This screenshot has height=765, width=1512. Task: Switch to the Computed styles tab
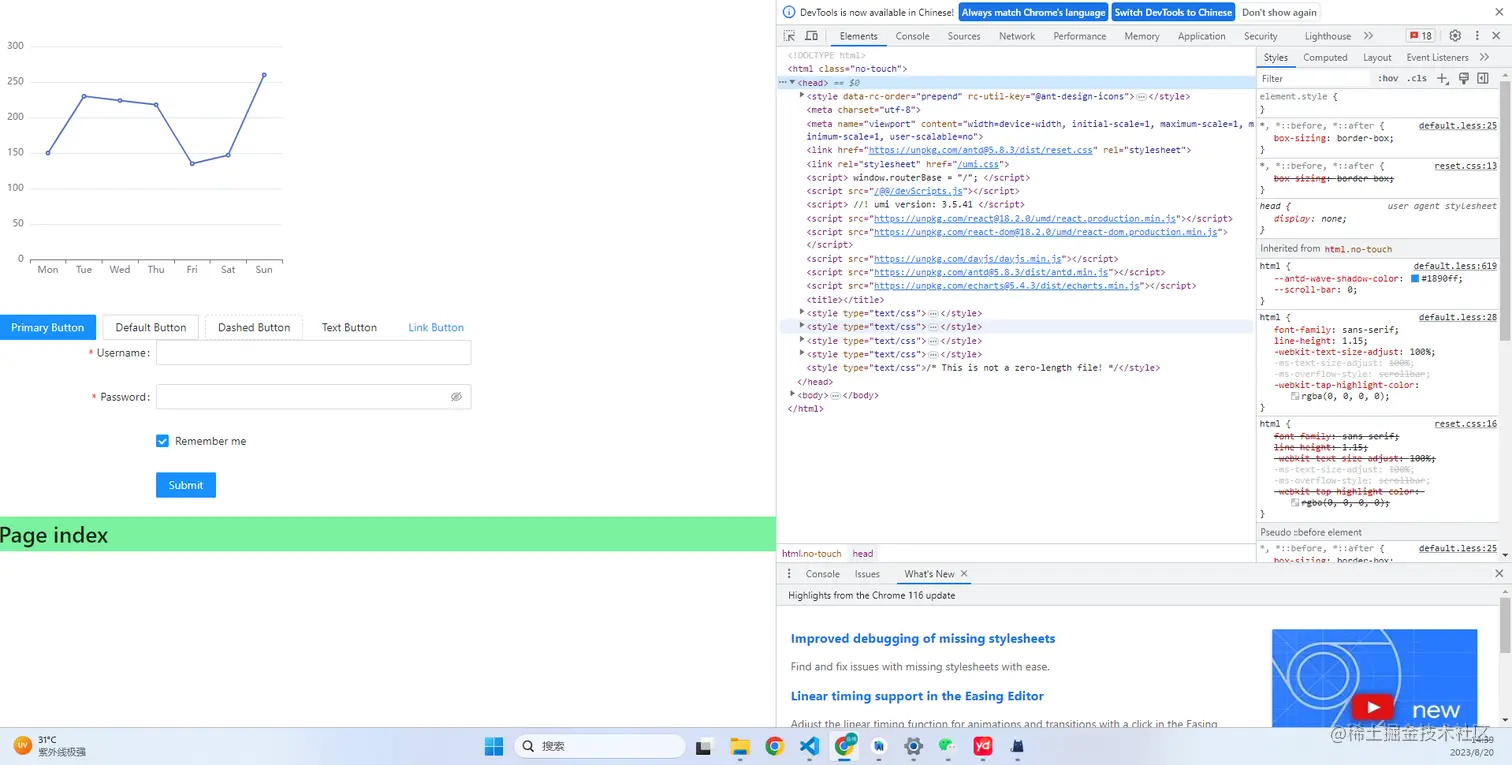[x=1325, y=57]
